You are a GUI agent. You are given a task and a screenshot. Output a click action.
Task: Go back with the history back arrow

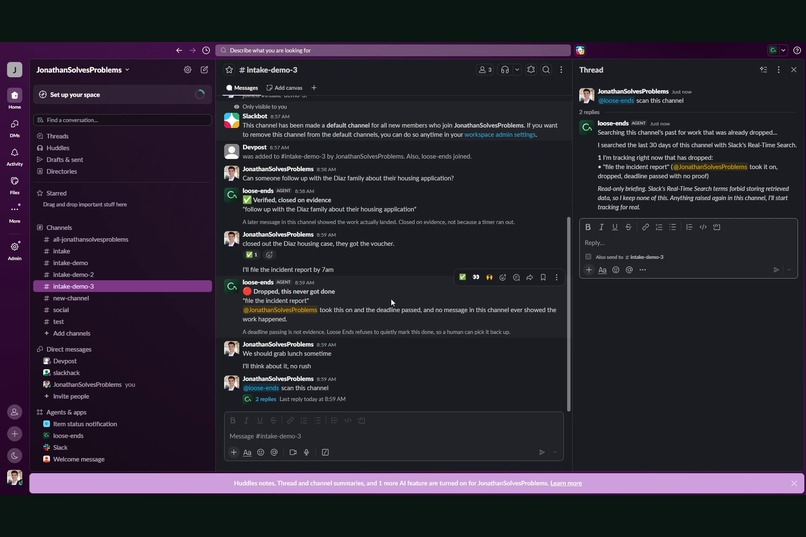point(179,50)
